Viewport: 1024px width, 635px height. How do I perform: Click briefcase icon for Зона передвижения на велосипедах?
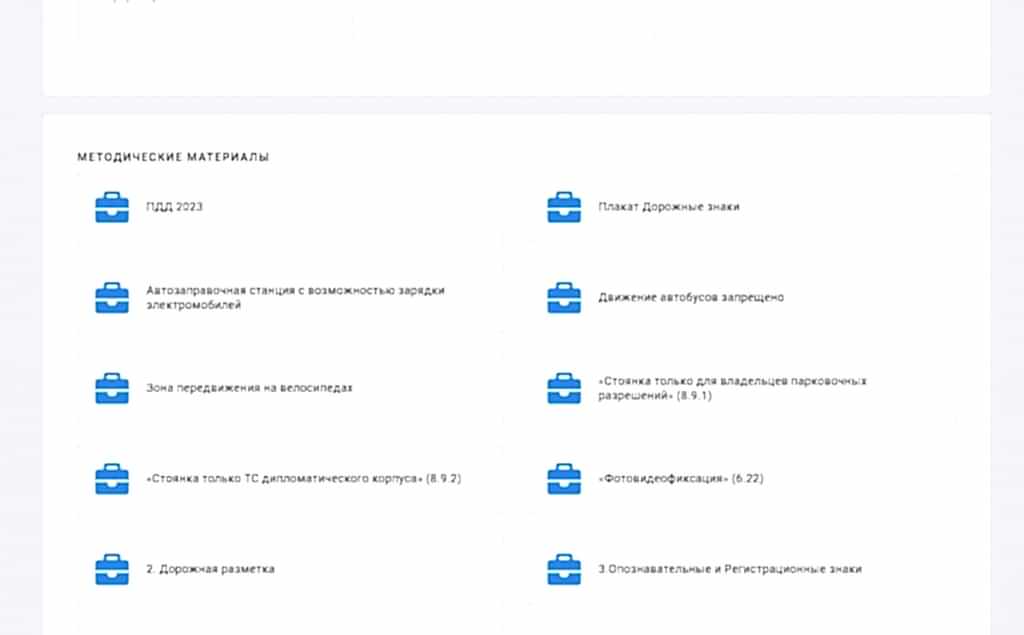112,388
